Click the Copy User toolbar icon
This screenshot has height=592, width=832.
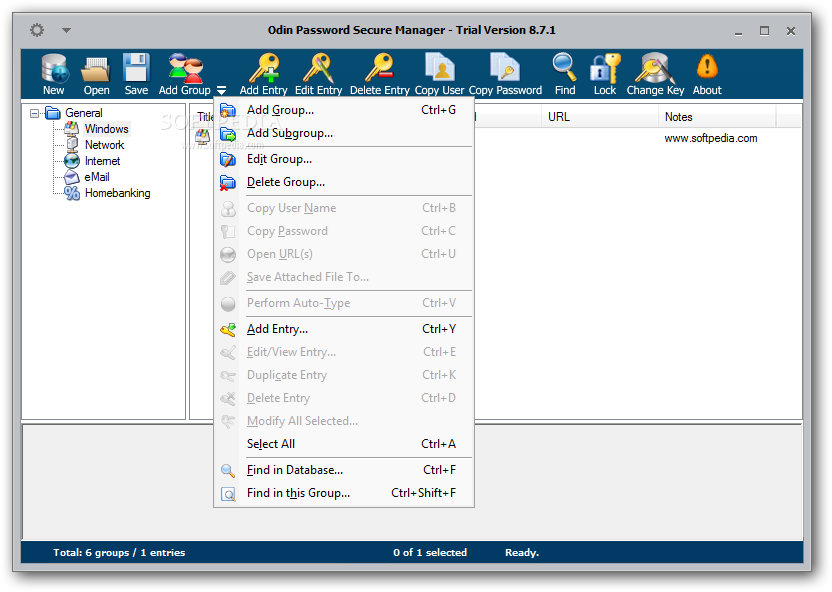click(x=439, y=68)
